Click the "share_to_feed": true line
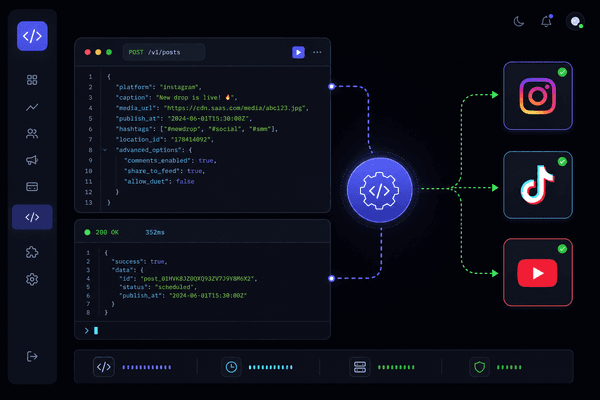 point(165,171)
